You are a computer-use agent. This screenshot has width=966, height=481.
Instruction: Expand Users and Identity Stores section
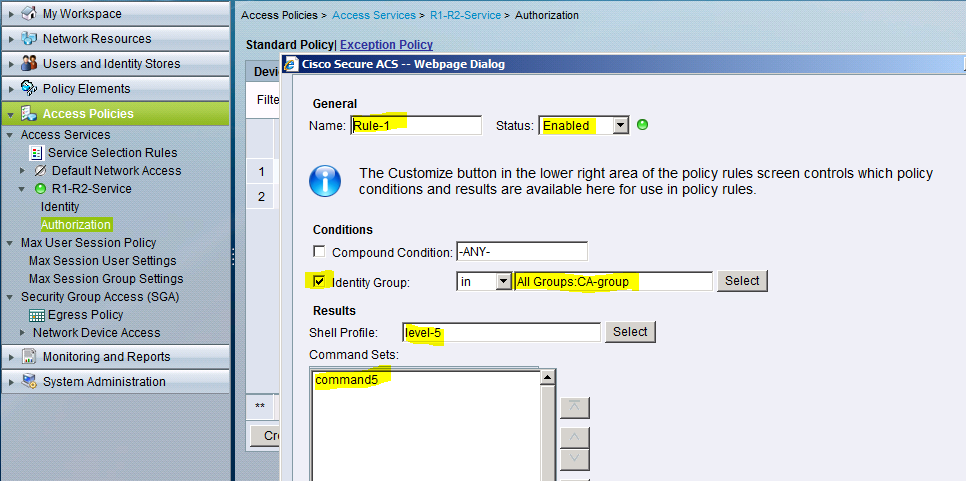click(x=11, y=63)
